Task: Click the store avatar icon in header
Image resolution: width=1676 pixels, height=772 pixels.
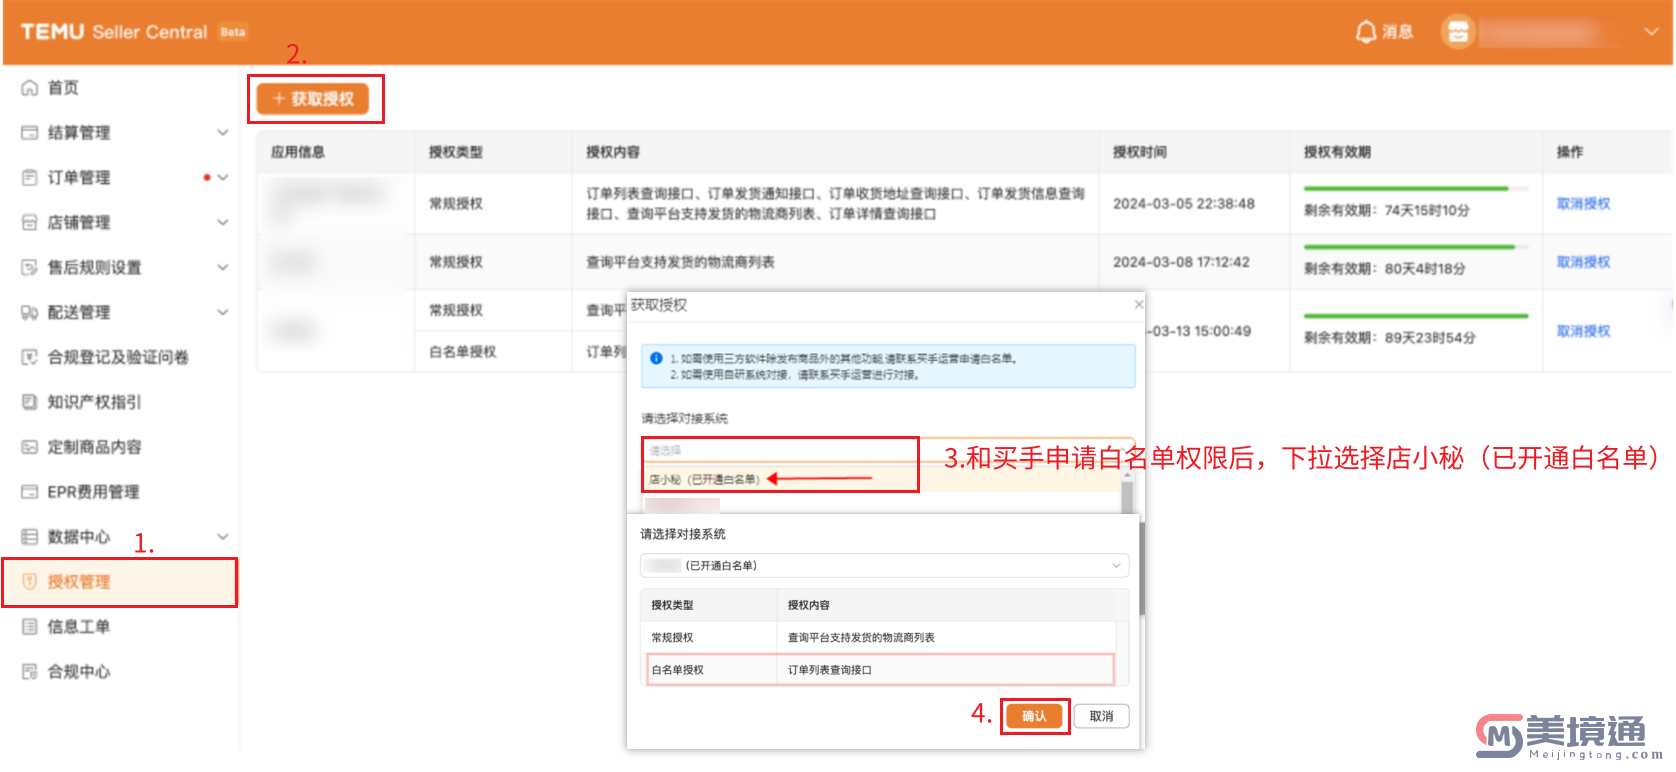Action: pyautogui.click(x=1458, y=32)
